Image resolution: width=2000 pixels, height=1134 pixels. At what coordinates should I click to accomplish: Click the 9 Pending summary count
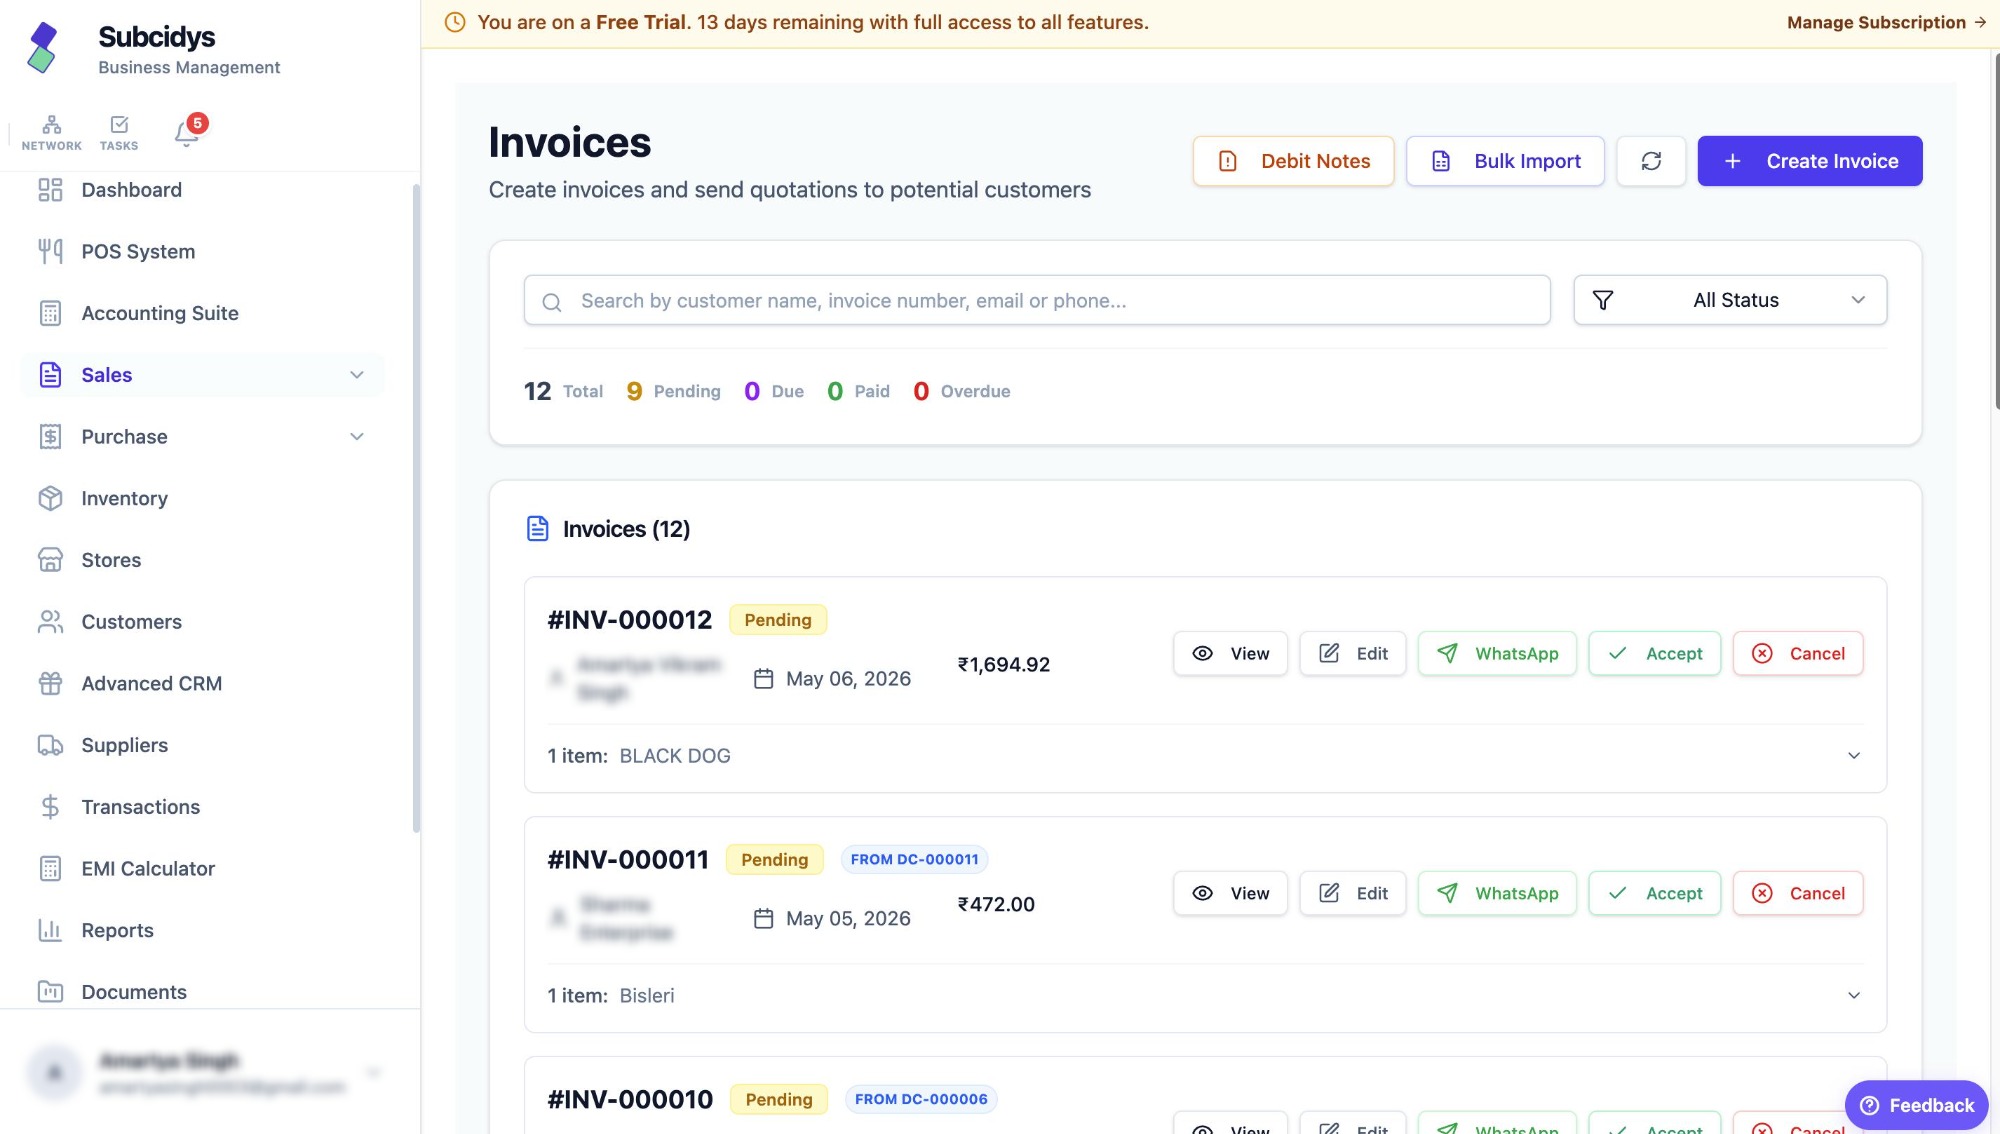673,391
